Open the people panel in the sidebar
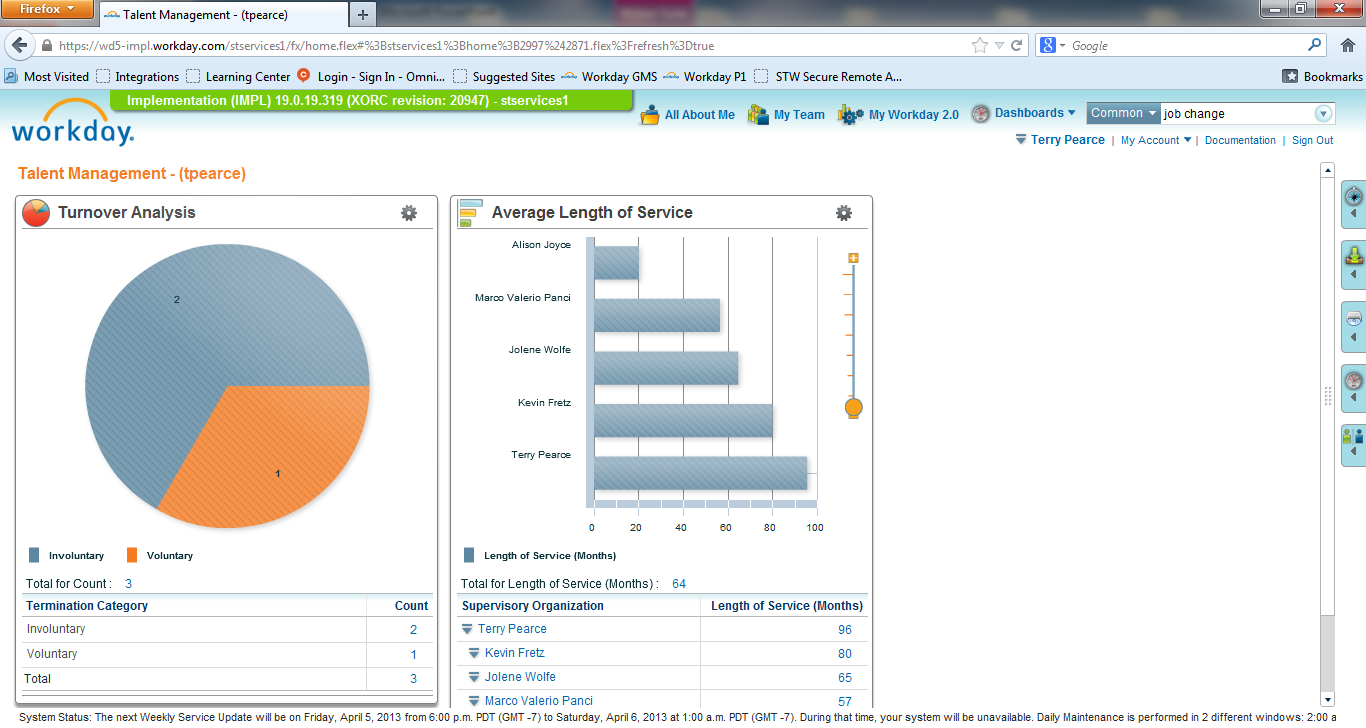This screenshot has height=728, width=1366. 1354,444
